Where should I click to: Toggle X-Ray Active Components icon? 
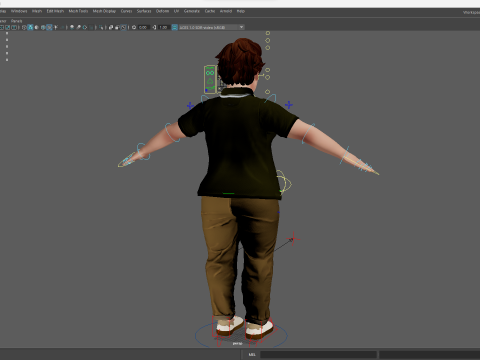coord(117,27)
